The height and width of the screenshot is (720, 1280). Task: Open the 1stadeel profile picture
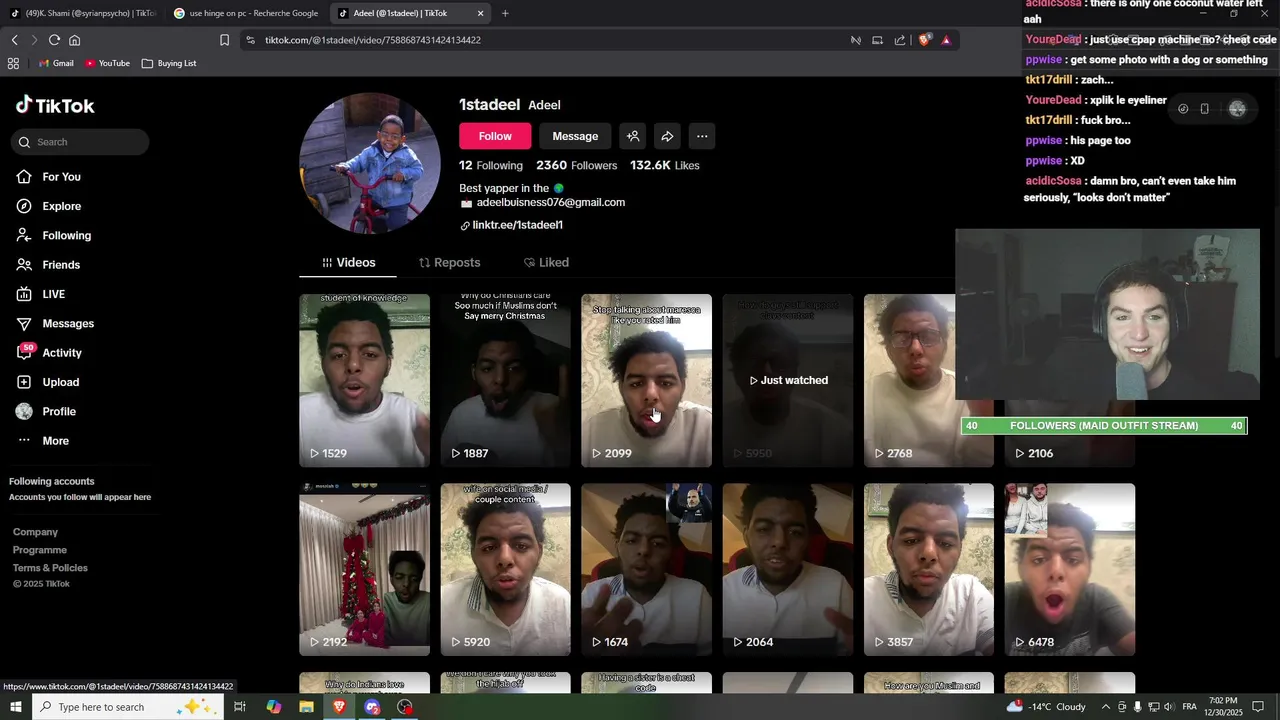pyautogui.click(x=370, y=163)
